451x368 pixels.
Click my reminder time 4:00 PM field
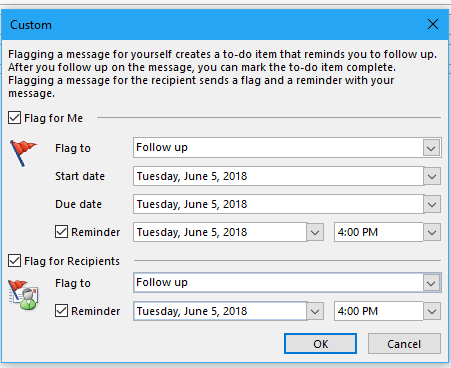click(x=379, y=232)
